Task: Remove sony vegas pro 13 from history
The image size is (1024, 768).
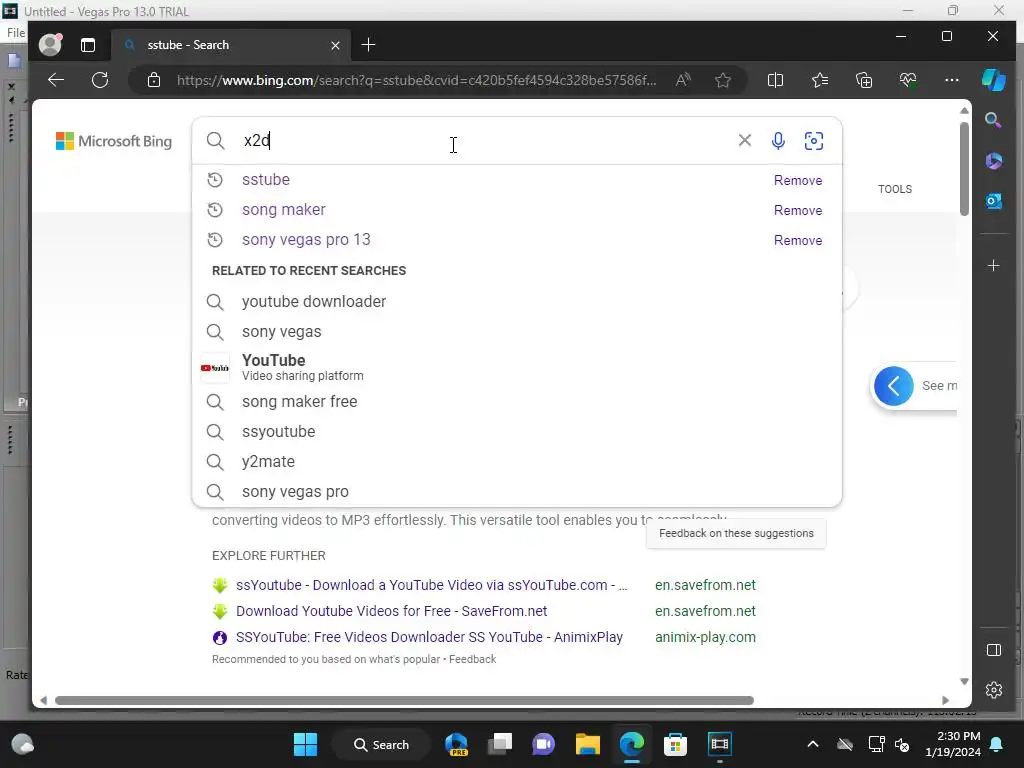Action: [x=797, y=240]
